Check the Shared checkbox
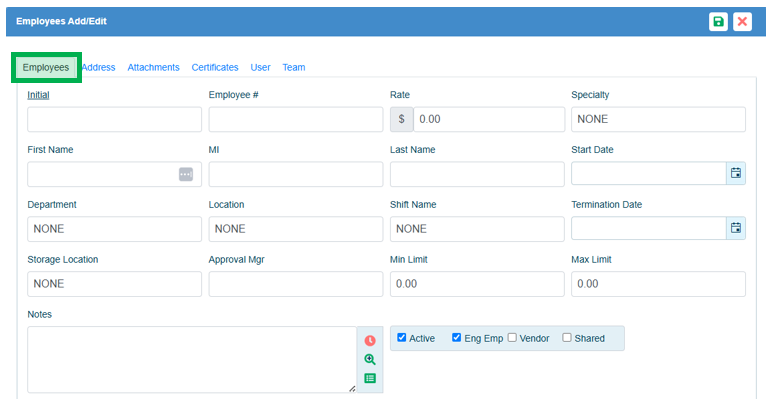 pos(567,338)
